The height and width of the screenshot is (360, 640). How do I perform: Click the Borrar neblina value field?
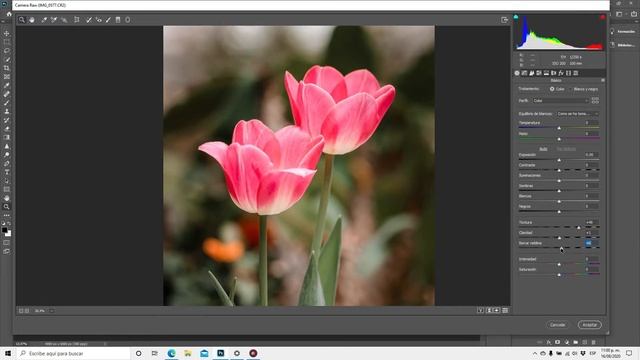click(591, 243)
